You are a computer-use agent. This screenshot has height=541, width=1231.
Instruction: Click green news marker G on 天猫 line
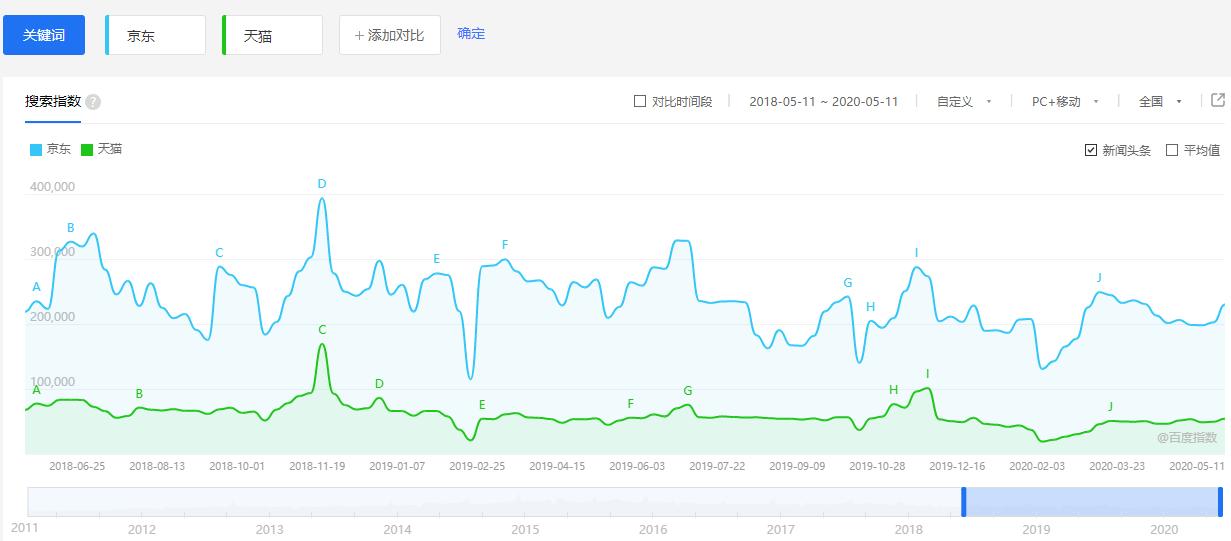point(688,391)
